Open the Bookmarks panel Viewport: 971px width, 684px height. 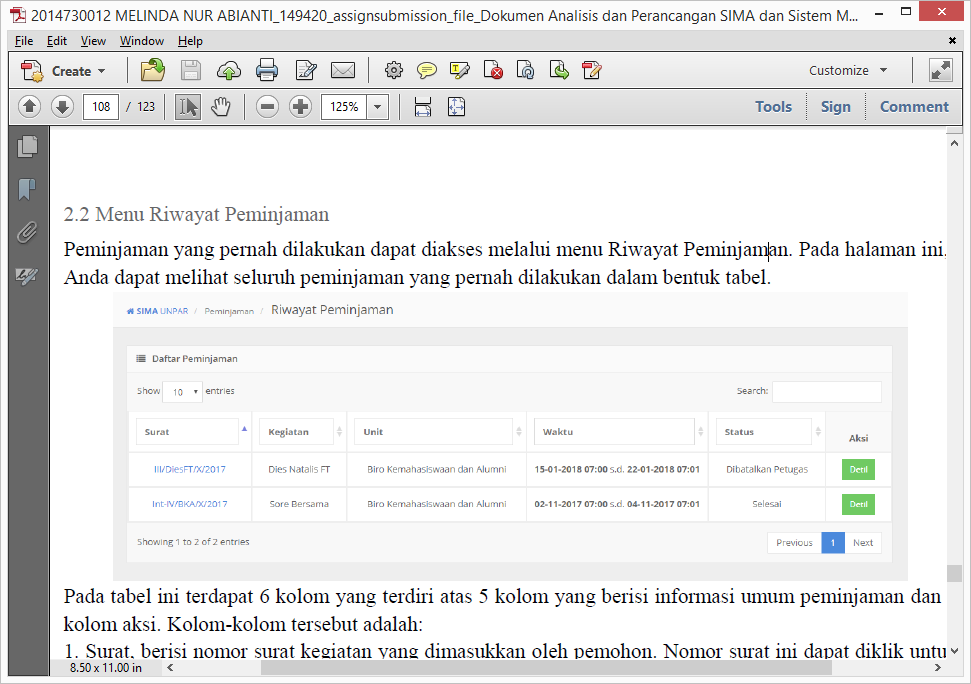pyautogui.click(x=27, y=189)
